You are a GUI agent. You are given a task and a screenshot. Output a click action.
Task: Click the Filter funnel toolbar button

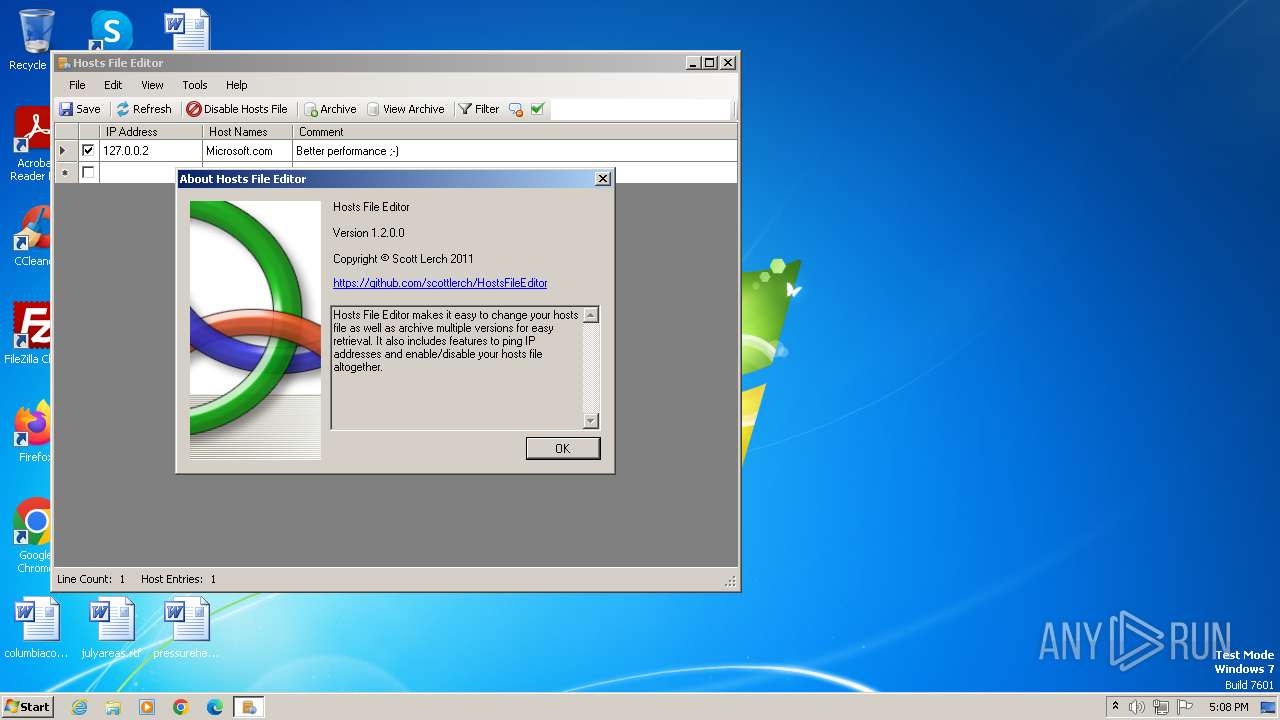(x=479, y=109)
